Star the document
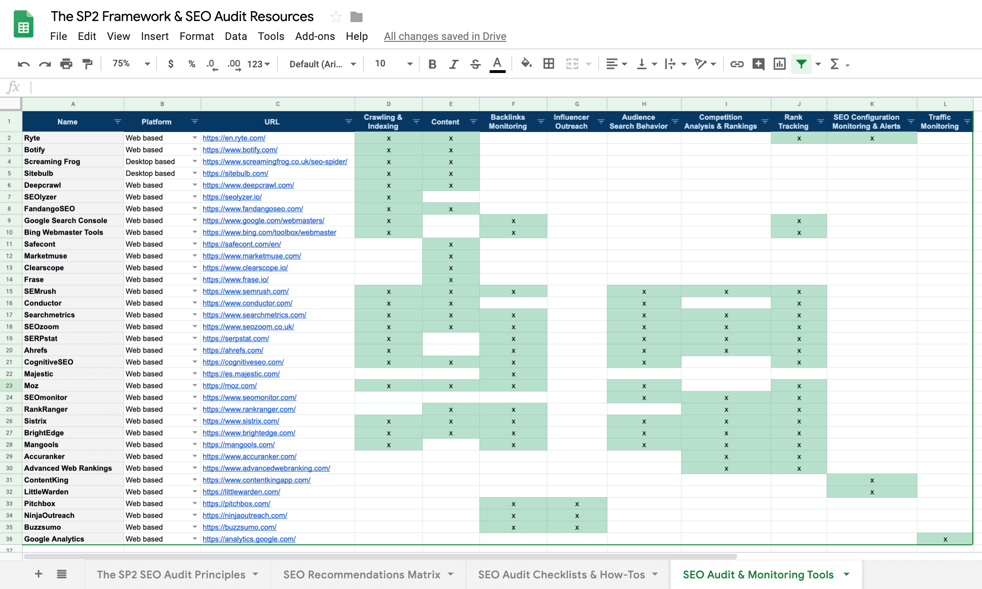Viewport: 982px width, 589px height. [336, 17]
